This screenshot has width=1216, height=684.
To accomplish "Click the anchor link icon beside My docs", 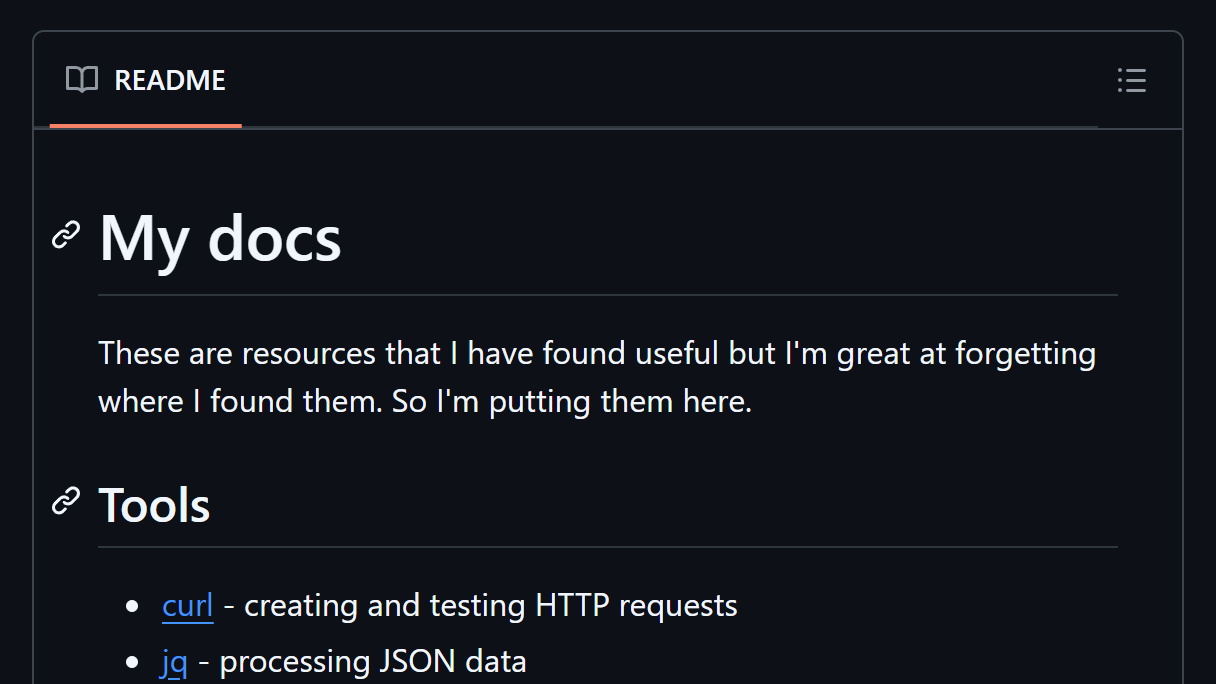I will (x=66, y=236).
